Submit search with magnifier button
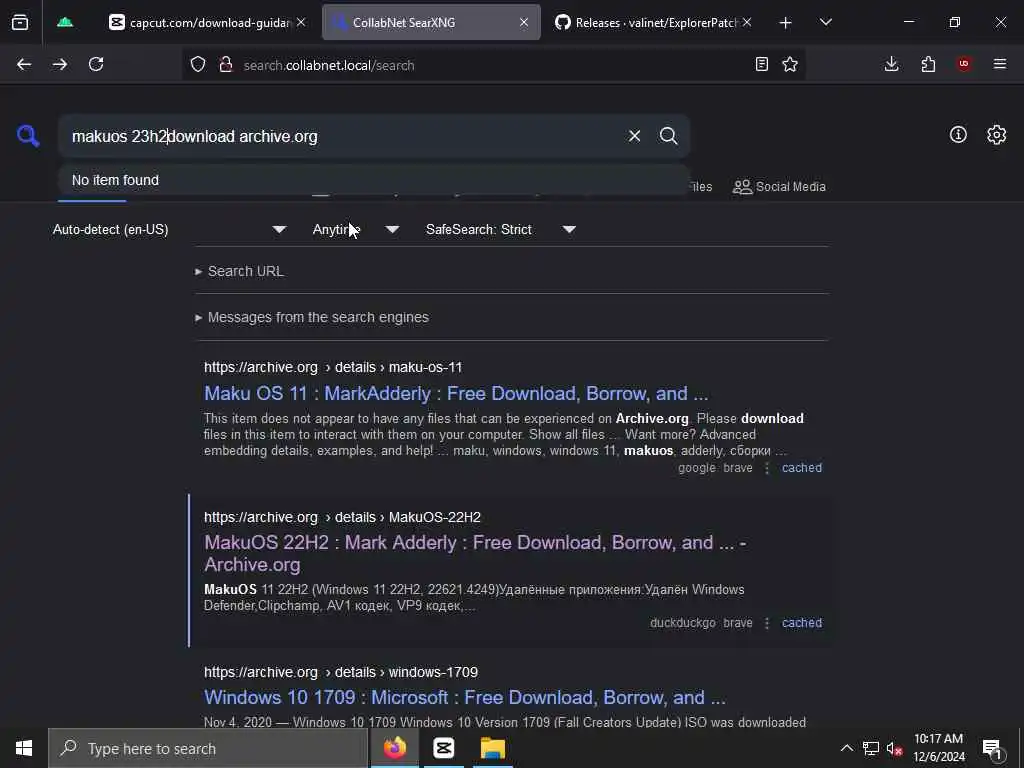Image resolution: width=1024 pixels, height=768 pixels. point(668,136)
